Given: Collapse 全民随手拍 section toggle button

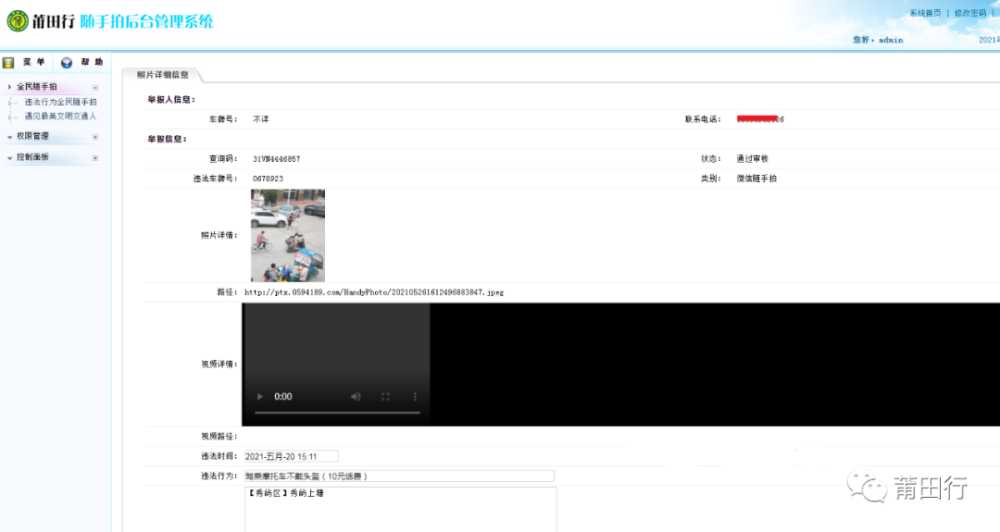Looking at the screenshot, I should tap(95, 87).
